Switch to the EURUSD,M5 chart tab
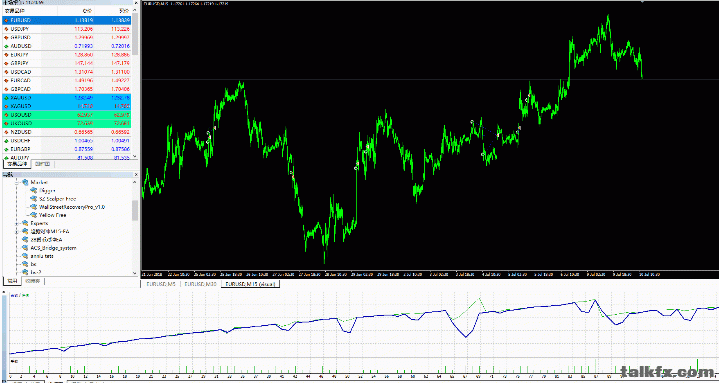Viewport: 719px width, 383px height. point(161,284)
